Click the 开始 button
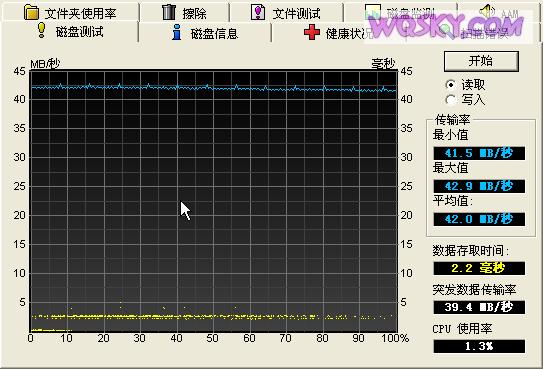This screenshot has height=369, width=543. (x=481, y=61)
